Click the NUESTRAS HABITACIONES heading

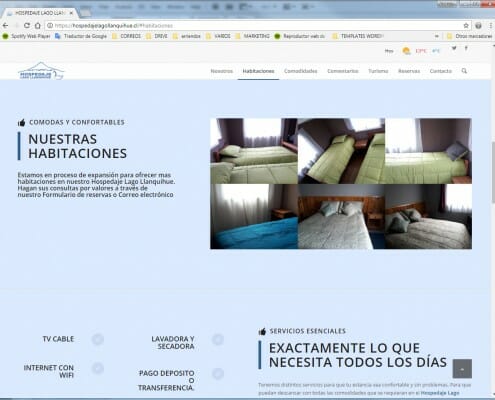point(77,146)
